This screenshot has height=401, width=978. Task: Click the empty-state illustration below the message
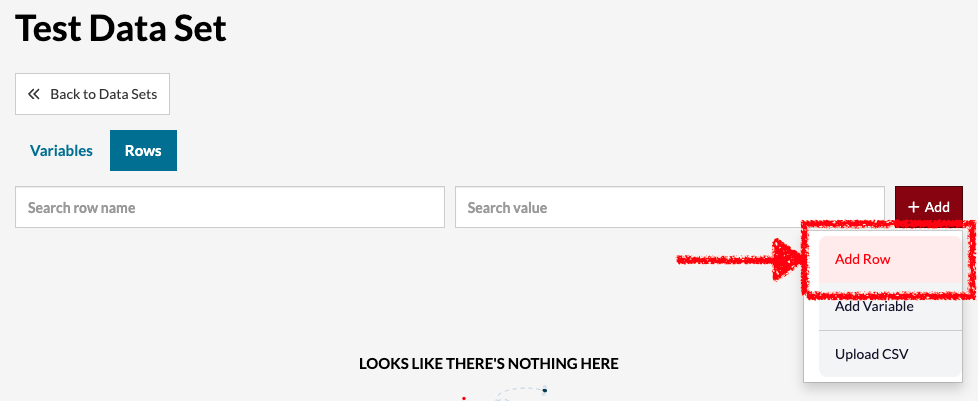[x=505, y=393]
